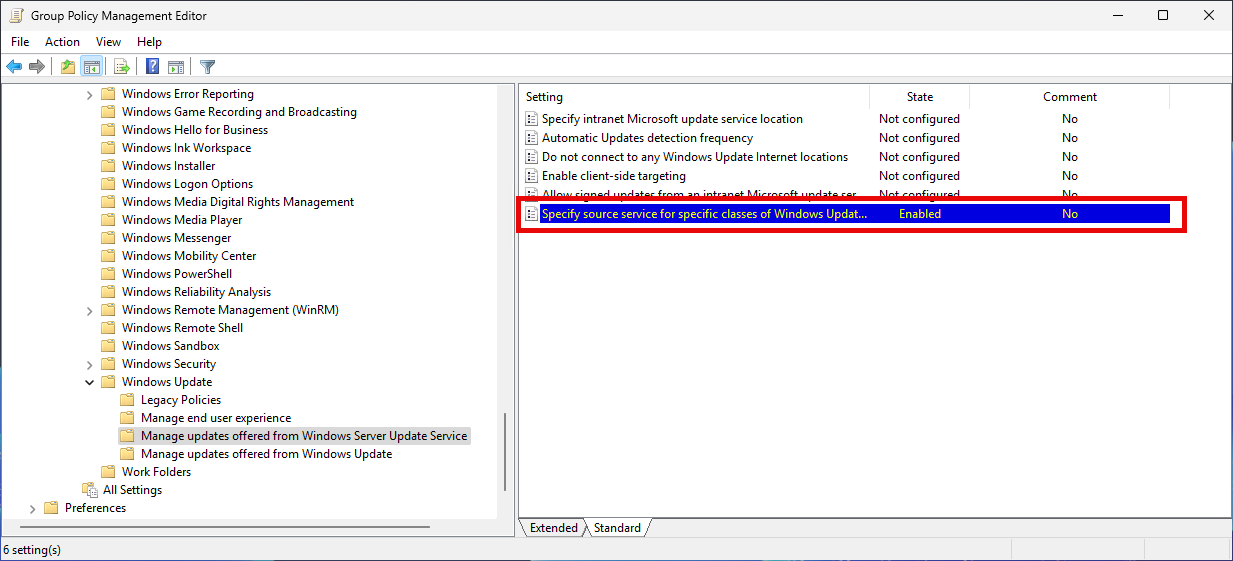Screen dimensions: 1233x561
Task: Select Windows Game Recording and Broadcasting folder
Action: (239, 112)
